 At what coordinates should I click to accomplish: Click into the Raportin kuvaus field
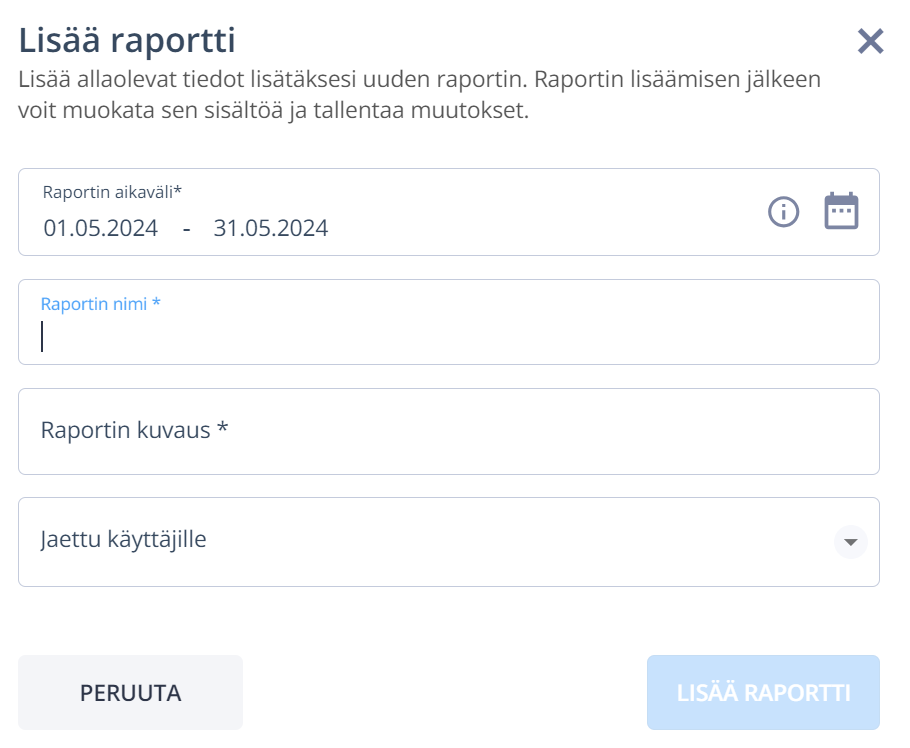coord(449,431)
